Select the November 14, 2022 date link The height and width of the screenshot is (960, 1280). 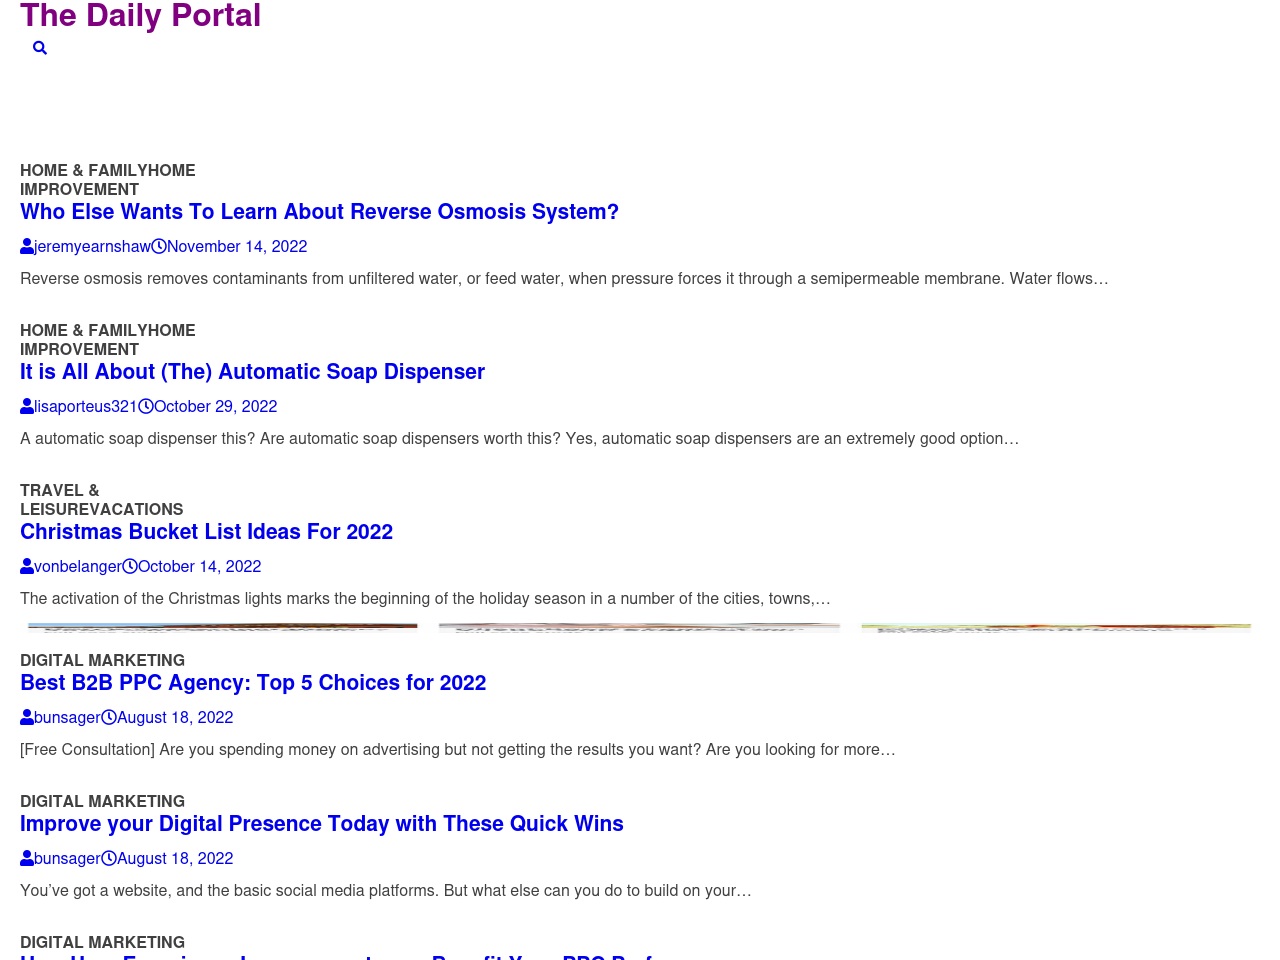point(237,246)
